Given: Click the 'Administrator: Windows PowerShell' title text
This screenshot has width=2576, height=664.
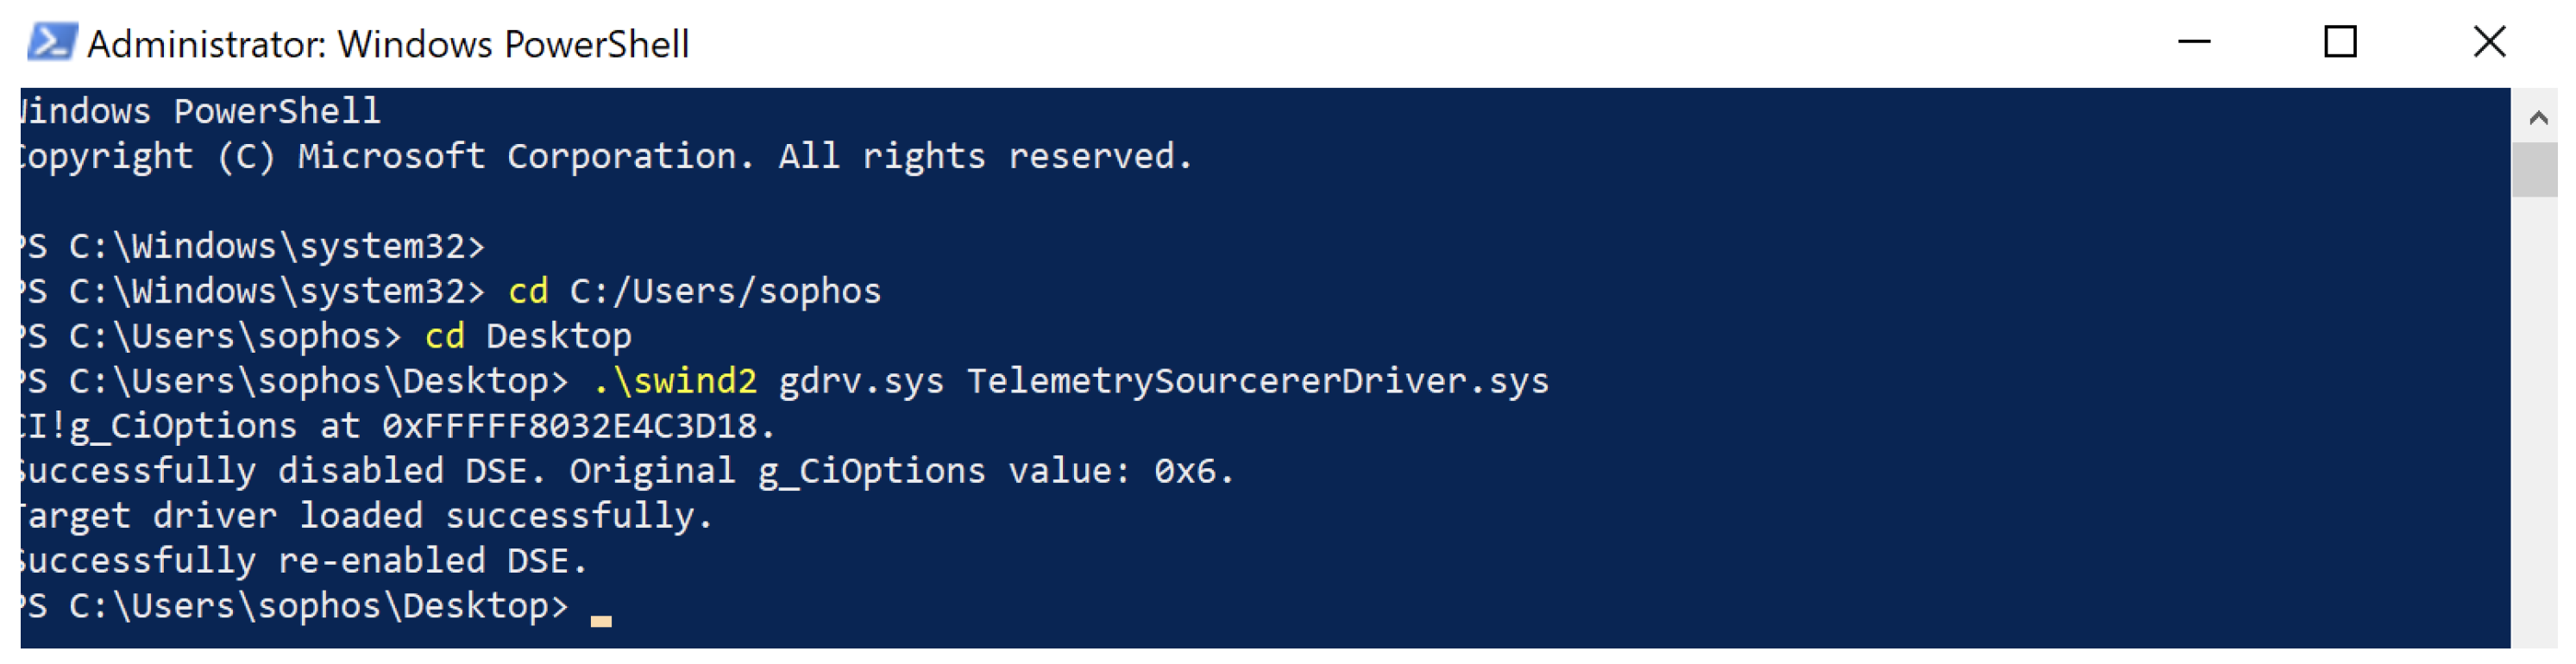Looking at the screenshot, I should coord(388,45).
